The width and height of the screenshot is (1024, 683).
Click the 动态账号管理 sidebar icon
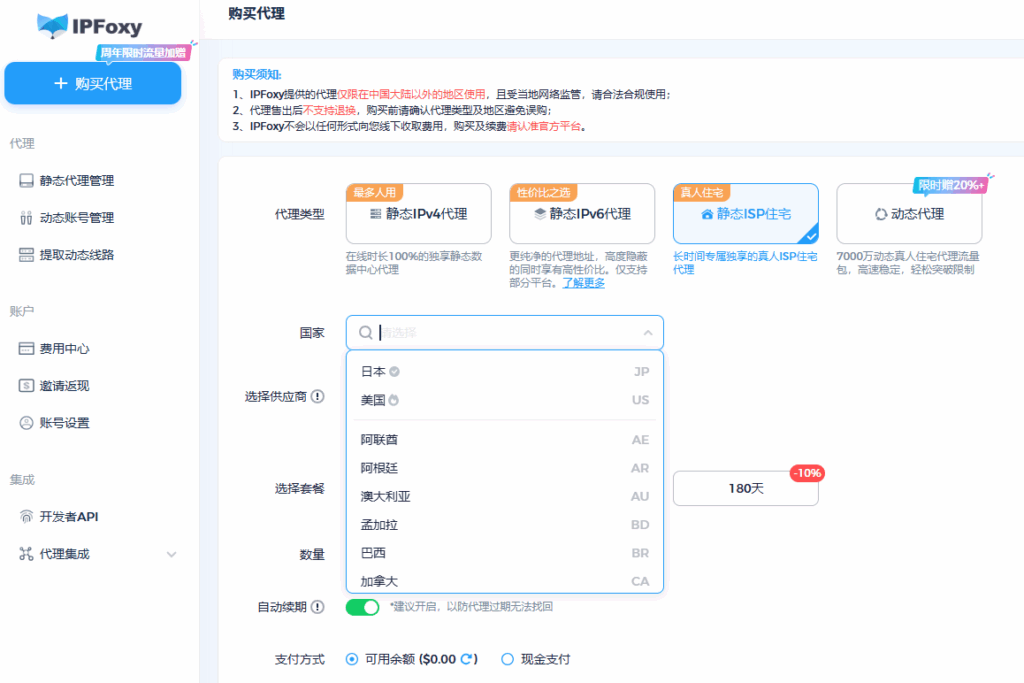(26, 218)
